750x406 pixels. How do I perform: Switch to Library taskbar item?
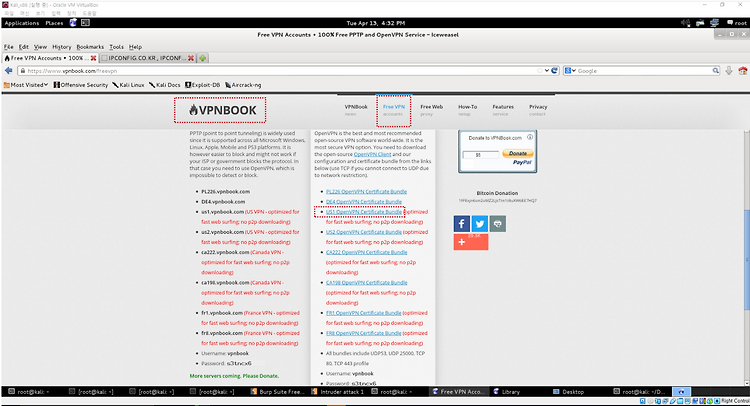[x=507, y=392]
